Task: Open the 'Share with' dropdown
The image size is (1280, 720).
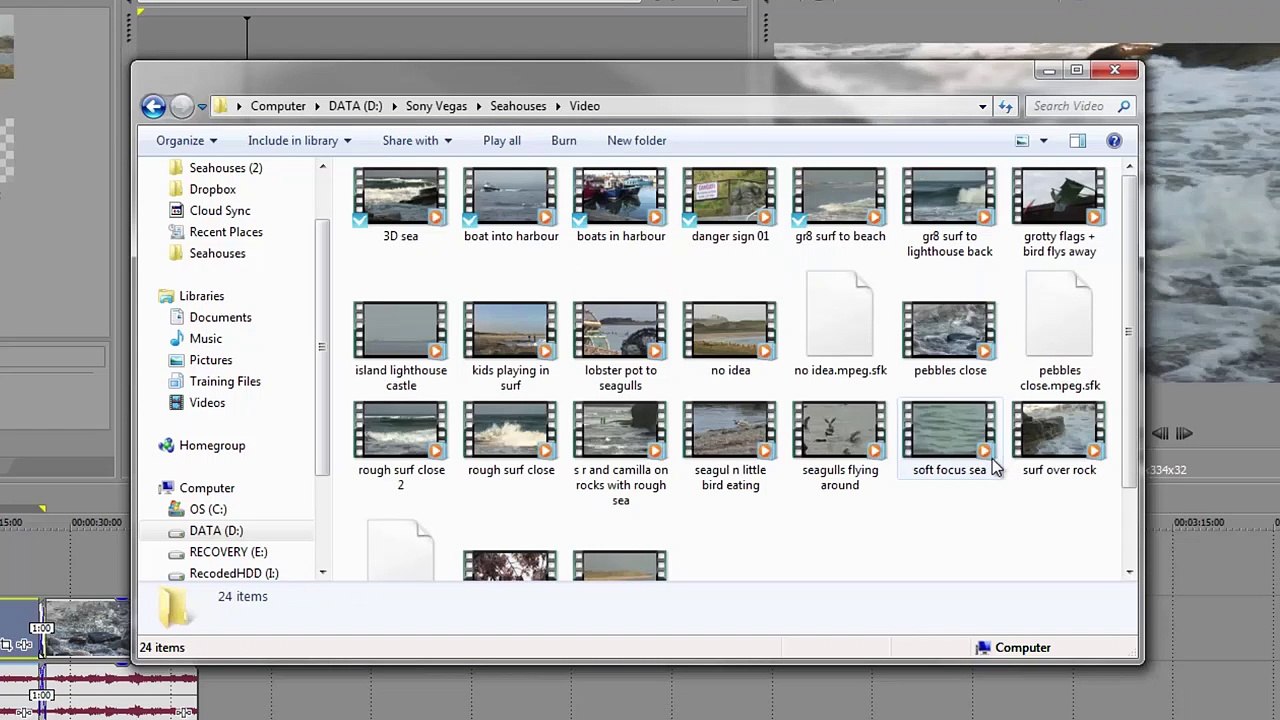Action: [416, 141]
